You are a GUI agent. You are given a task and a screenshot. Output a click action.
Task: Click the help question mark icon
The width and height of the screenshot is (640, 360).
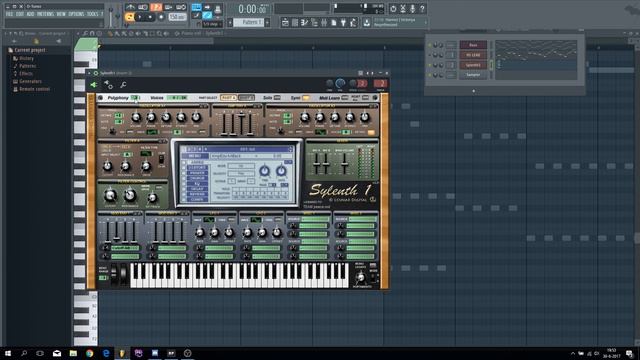point(422,9)
